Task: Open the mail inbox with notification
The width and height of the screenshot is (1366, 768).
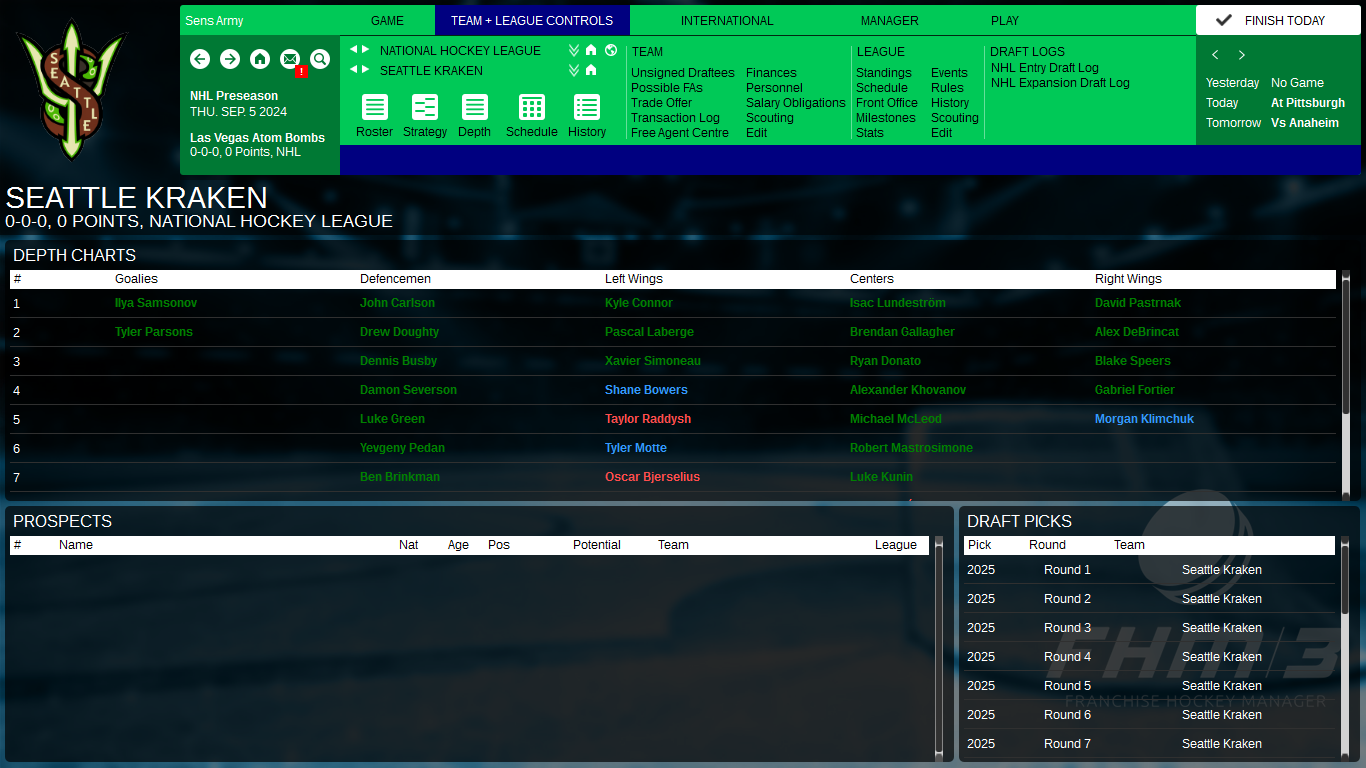Action: 290,59
